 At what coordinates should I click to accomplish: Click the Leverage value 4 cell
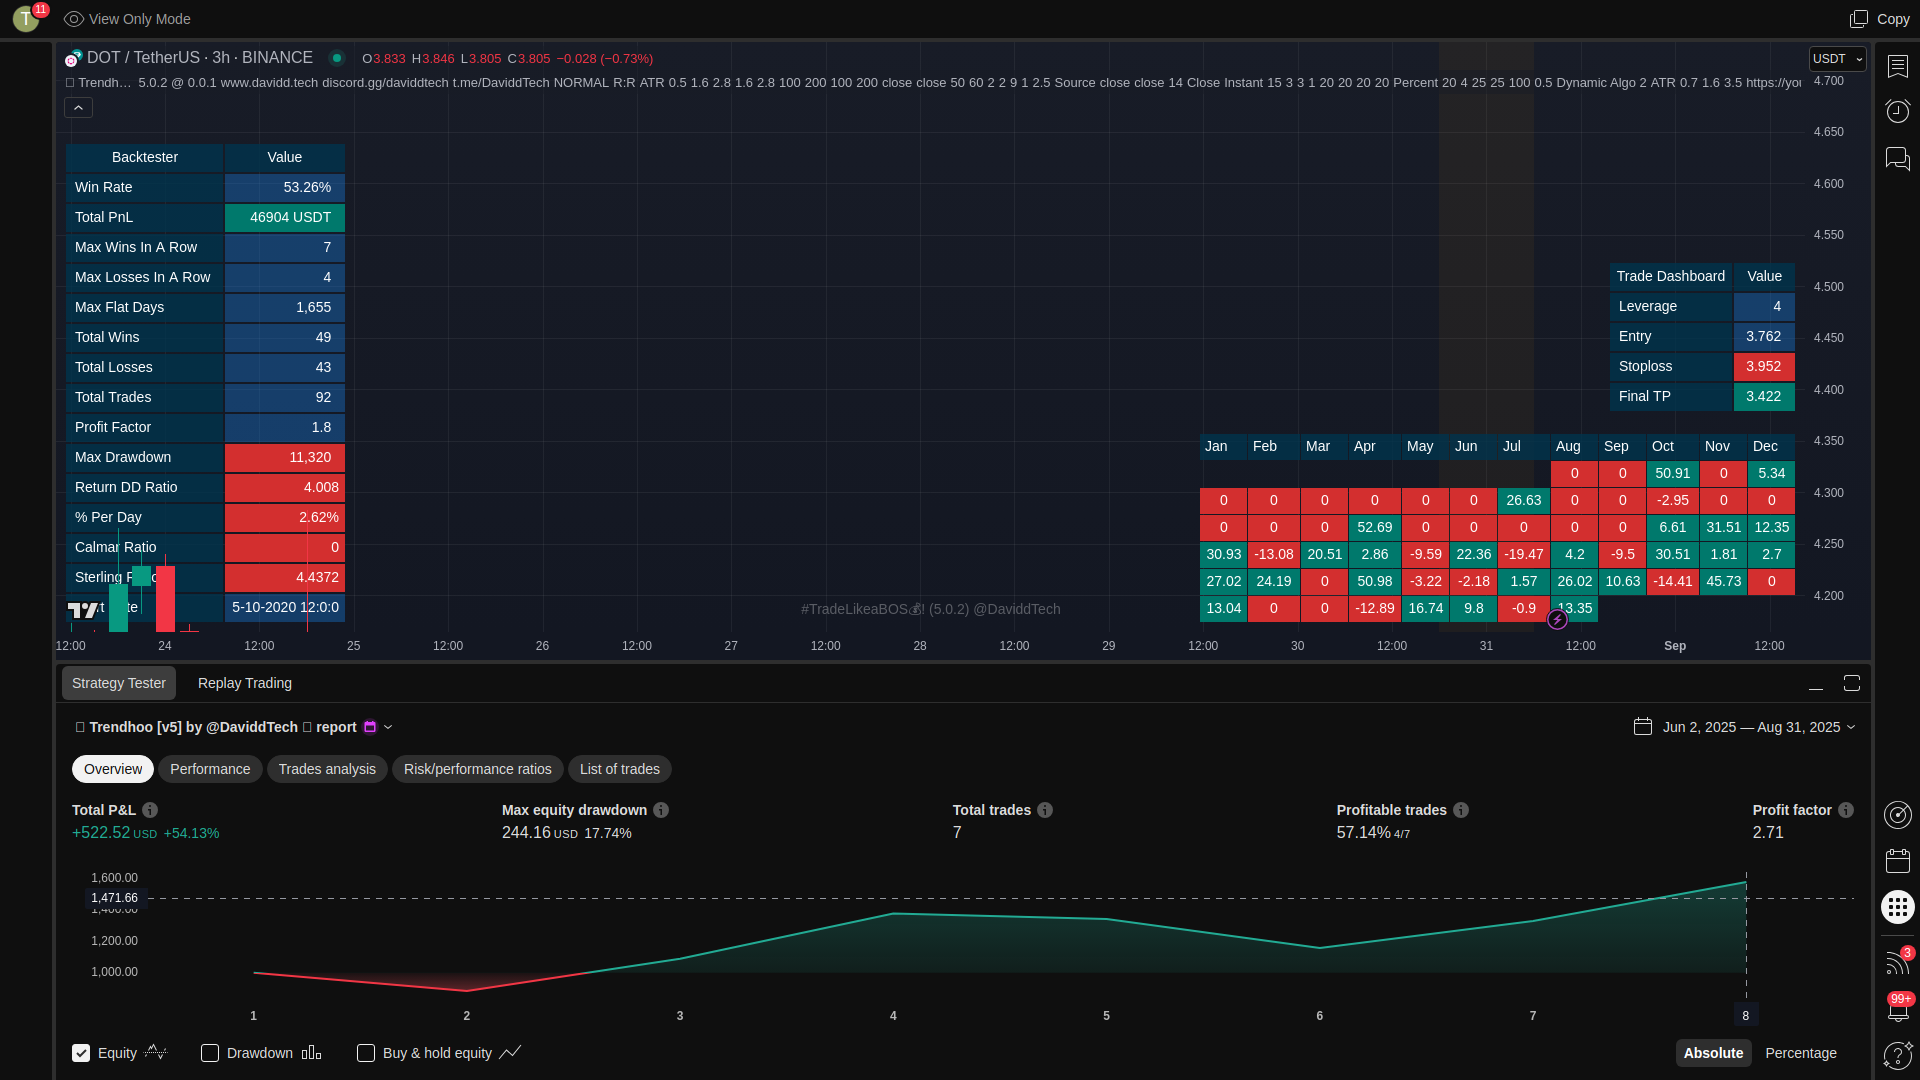[x=1764, y=306]
